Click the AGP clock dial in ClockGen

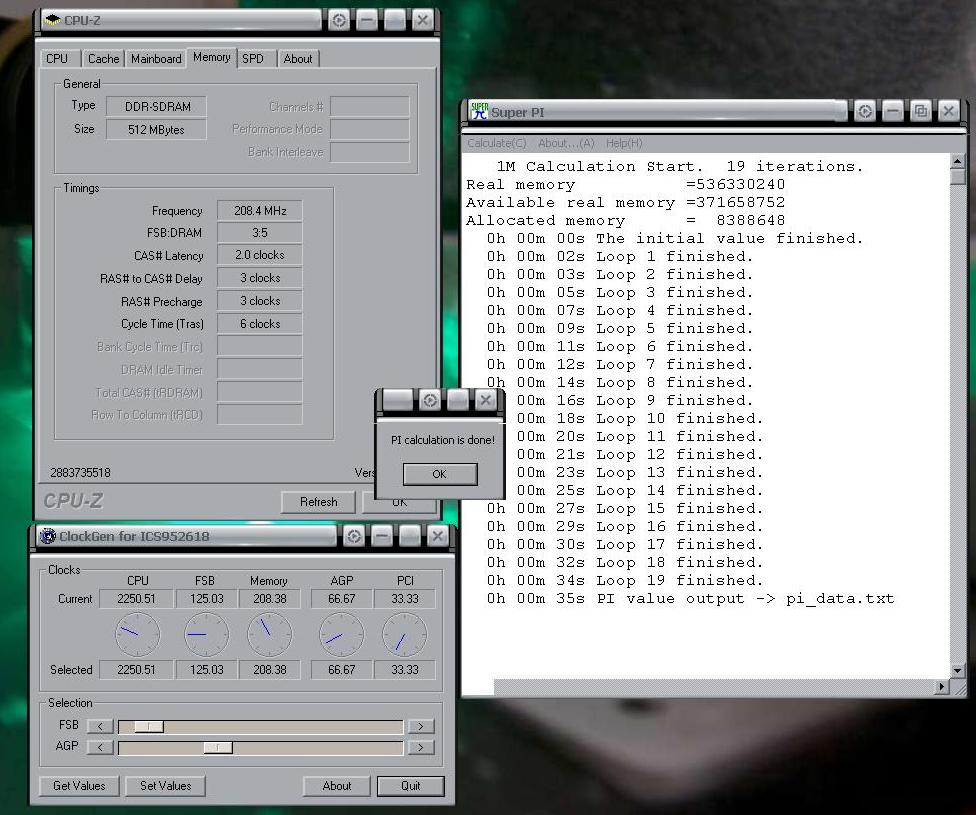pyautogui.click(x=342, y=634)
